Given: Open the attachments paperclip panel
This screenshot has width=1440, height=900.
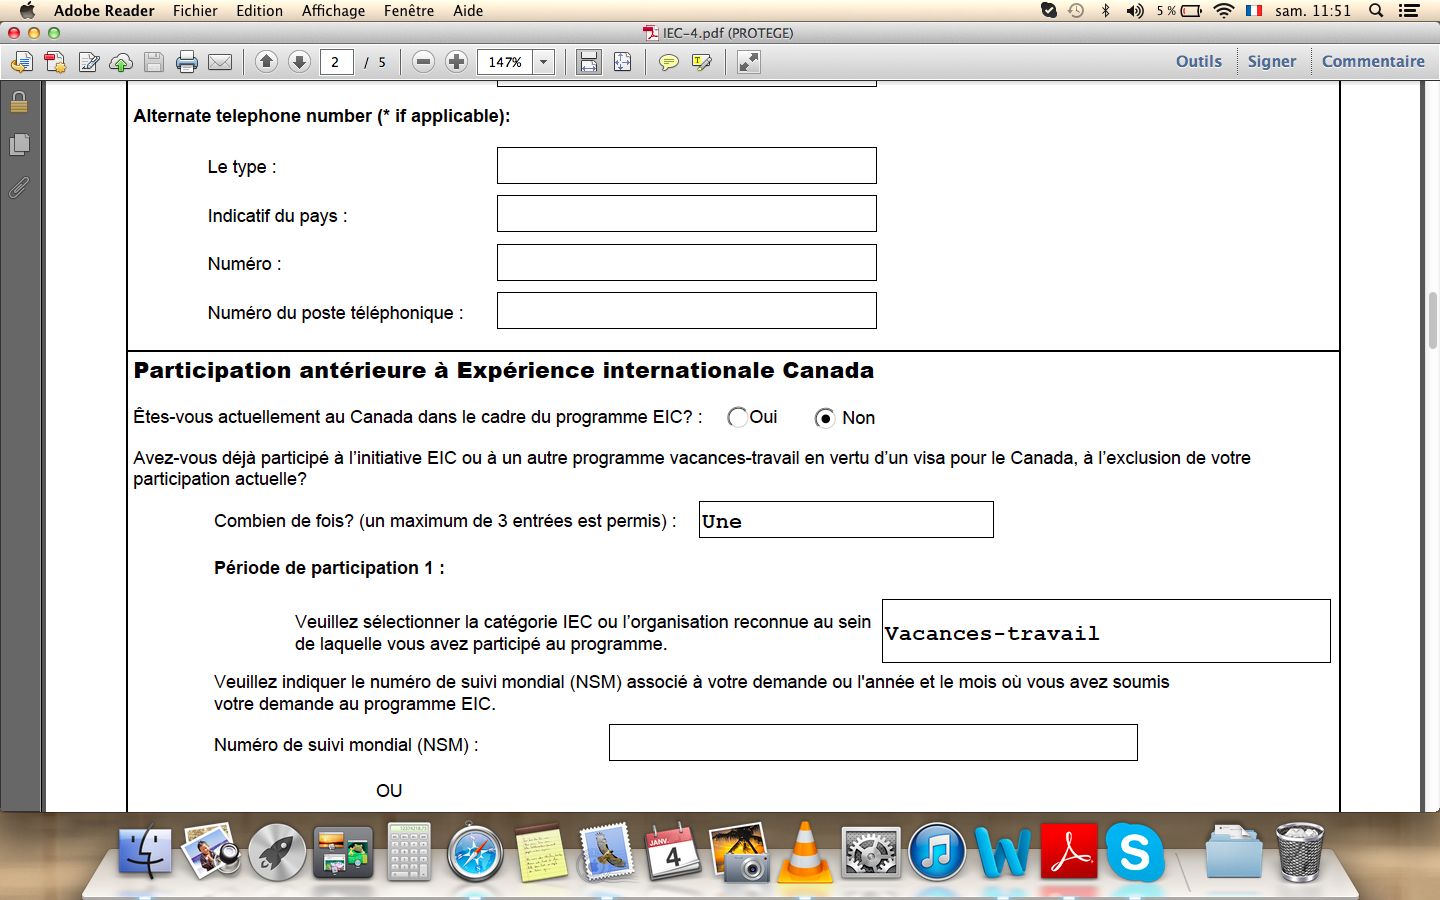Looking at the screenshot, I should (x=19, y=187).
